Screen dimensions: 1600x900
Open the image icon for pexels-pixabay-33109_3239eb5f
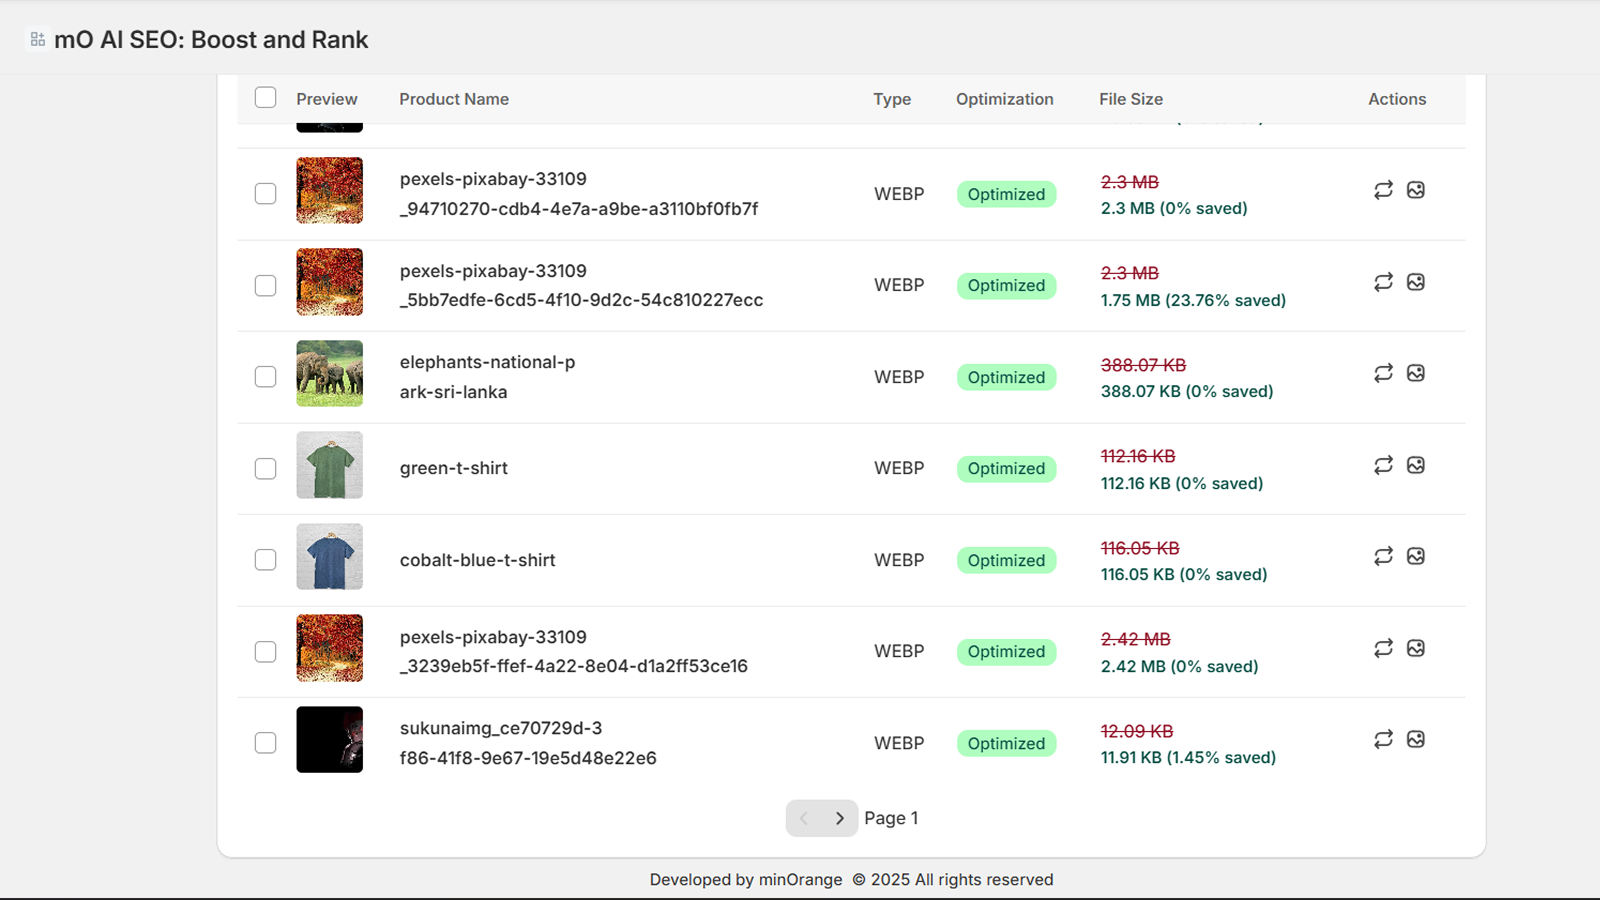click(x=1416, y=648)
